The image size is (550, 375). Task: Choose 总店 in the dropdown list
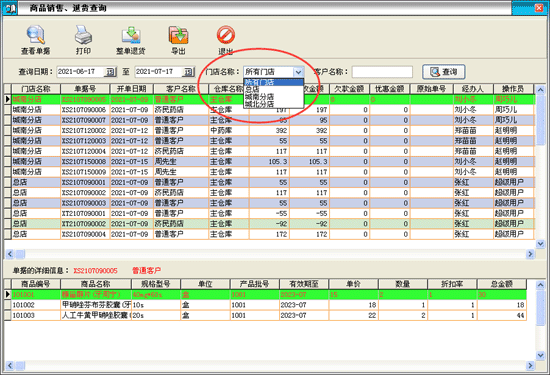click(274, 89)
